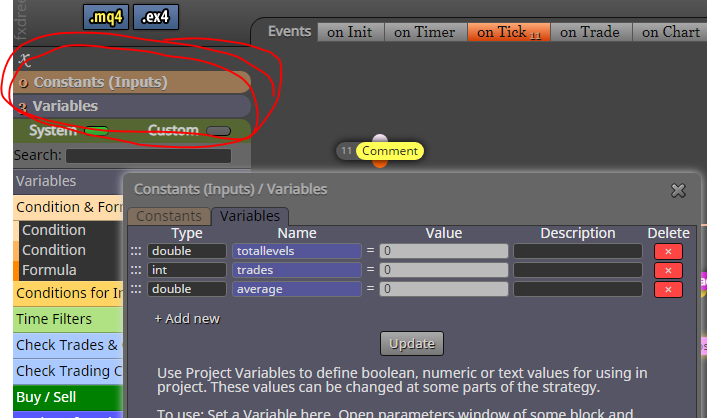The width and height of the screenshot is (707, 418).
Task: Click value field of trades
Action: (x=444, y=270)
